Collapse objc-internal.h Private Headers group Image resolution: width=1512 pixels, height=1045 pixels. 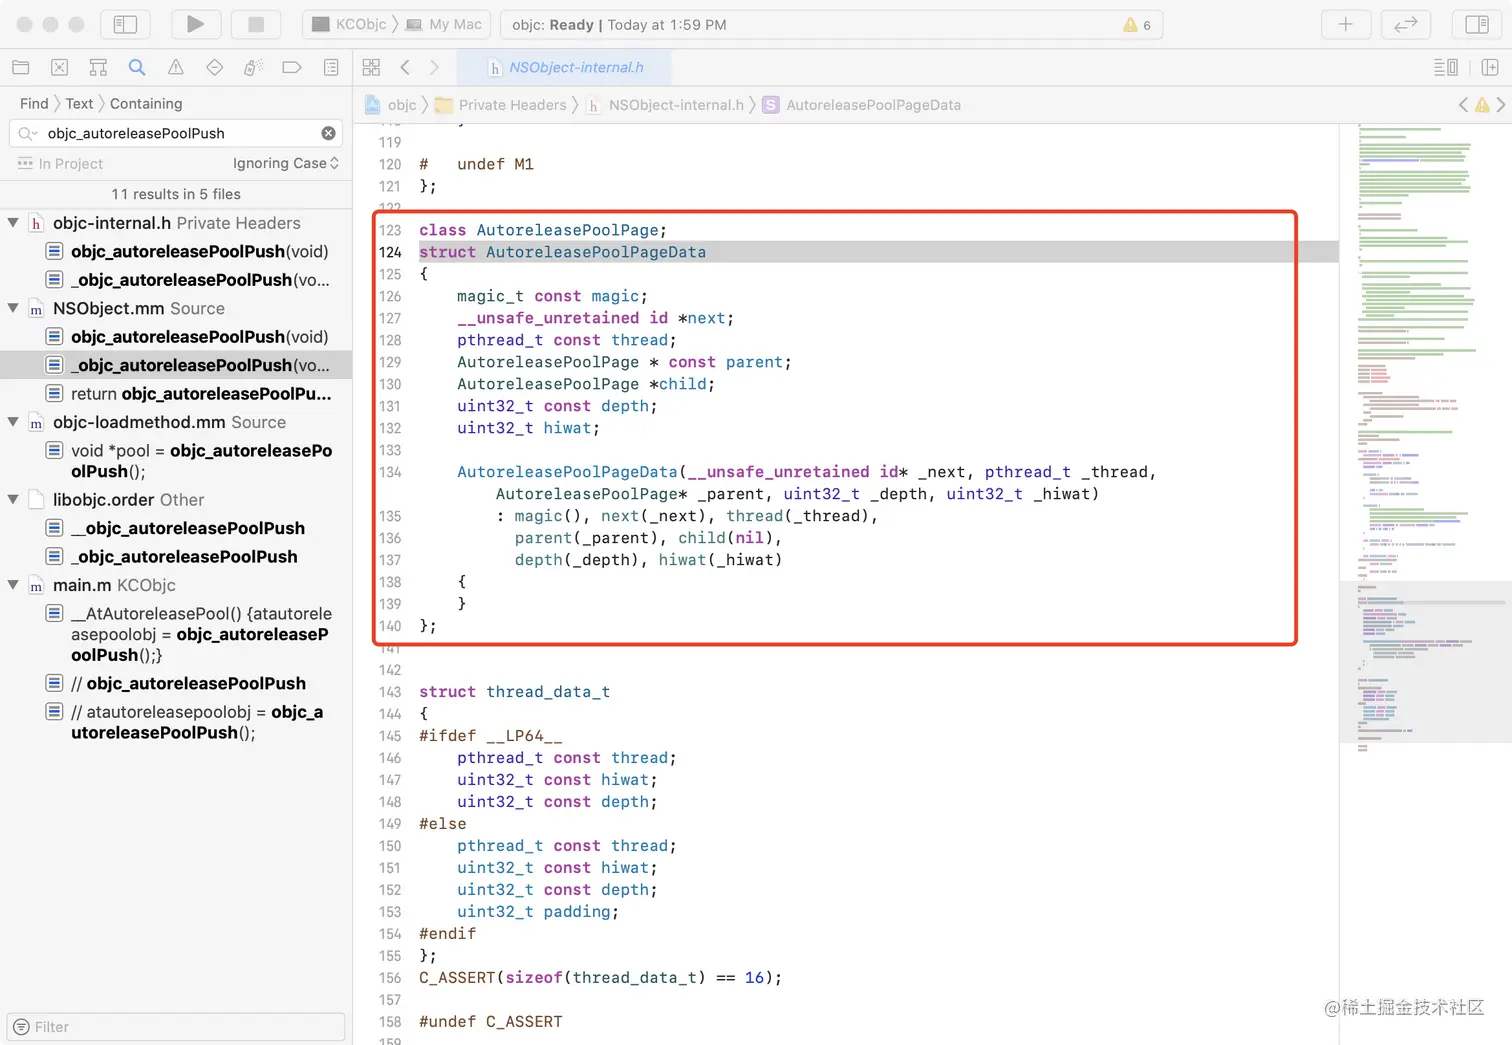tap(13, 223)
